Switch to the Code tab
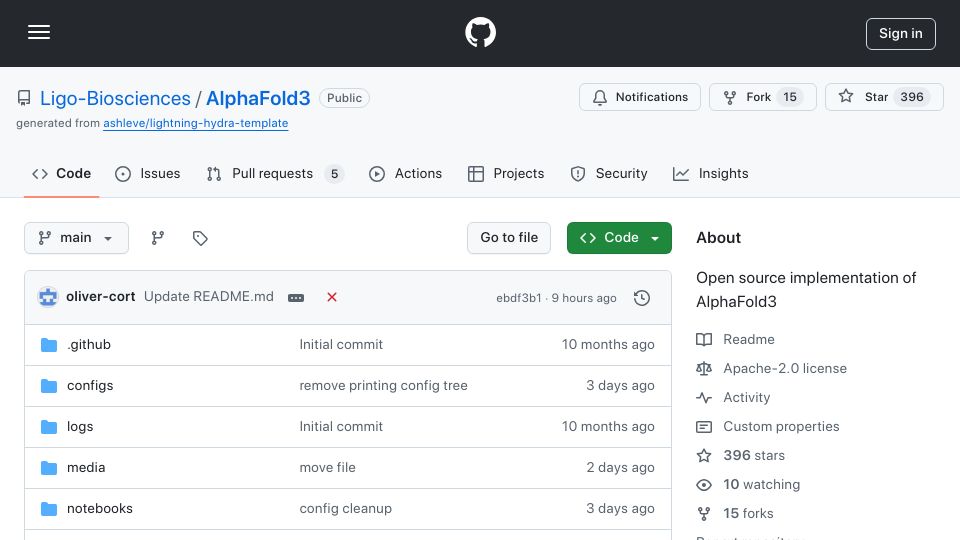 61,174
